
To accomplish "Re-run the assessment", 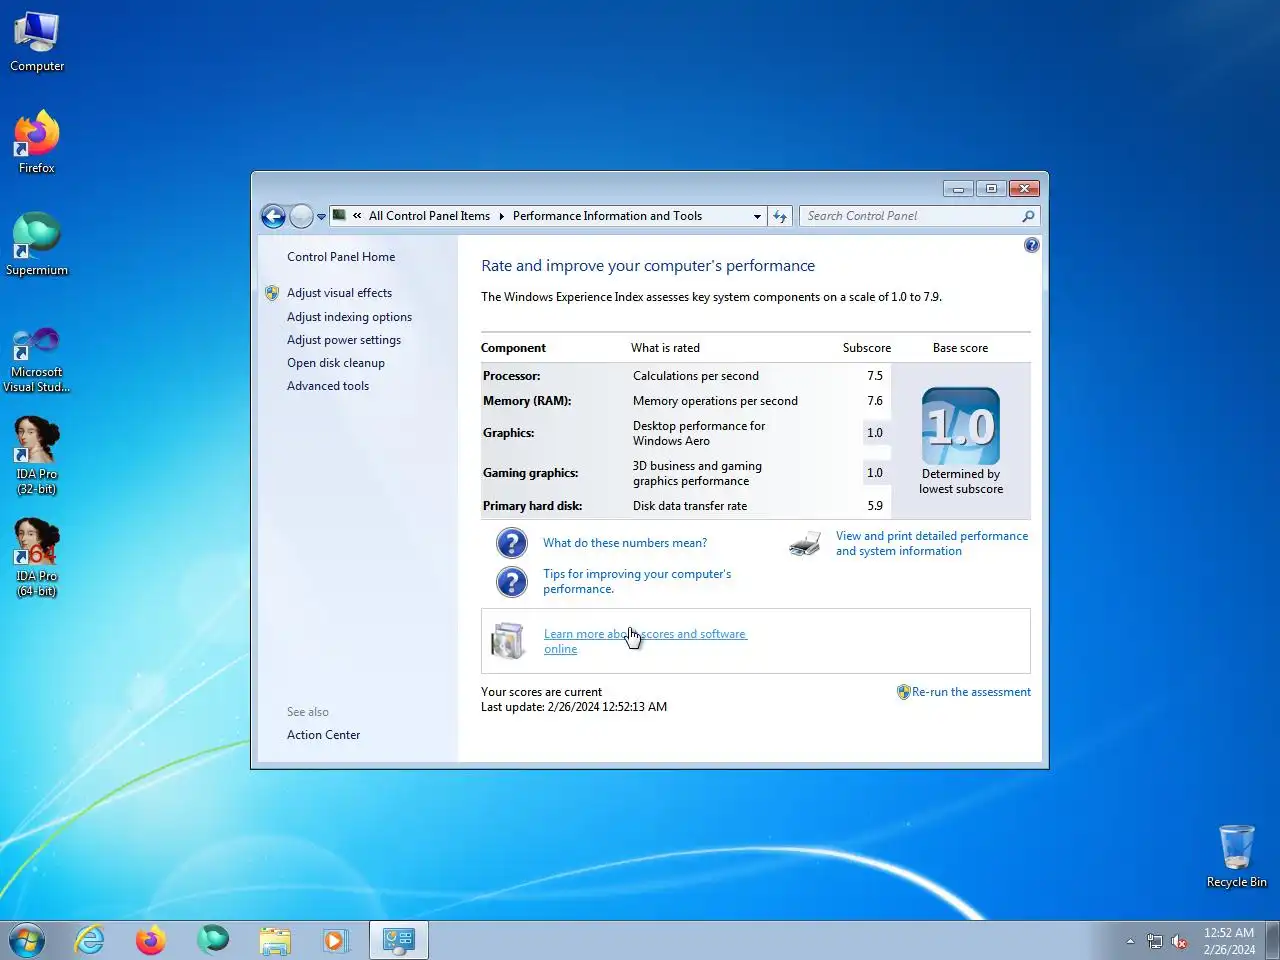I will pyautogui.click(x=971, y=692).
